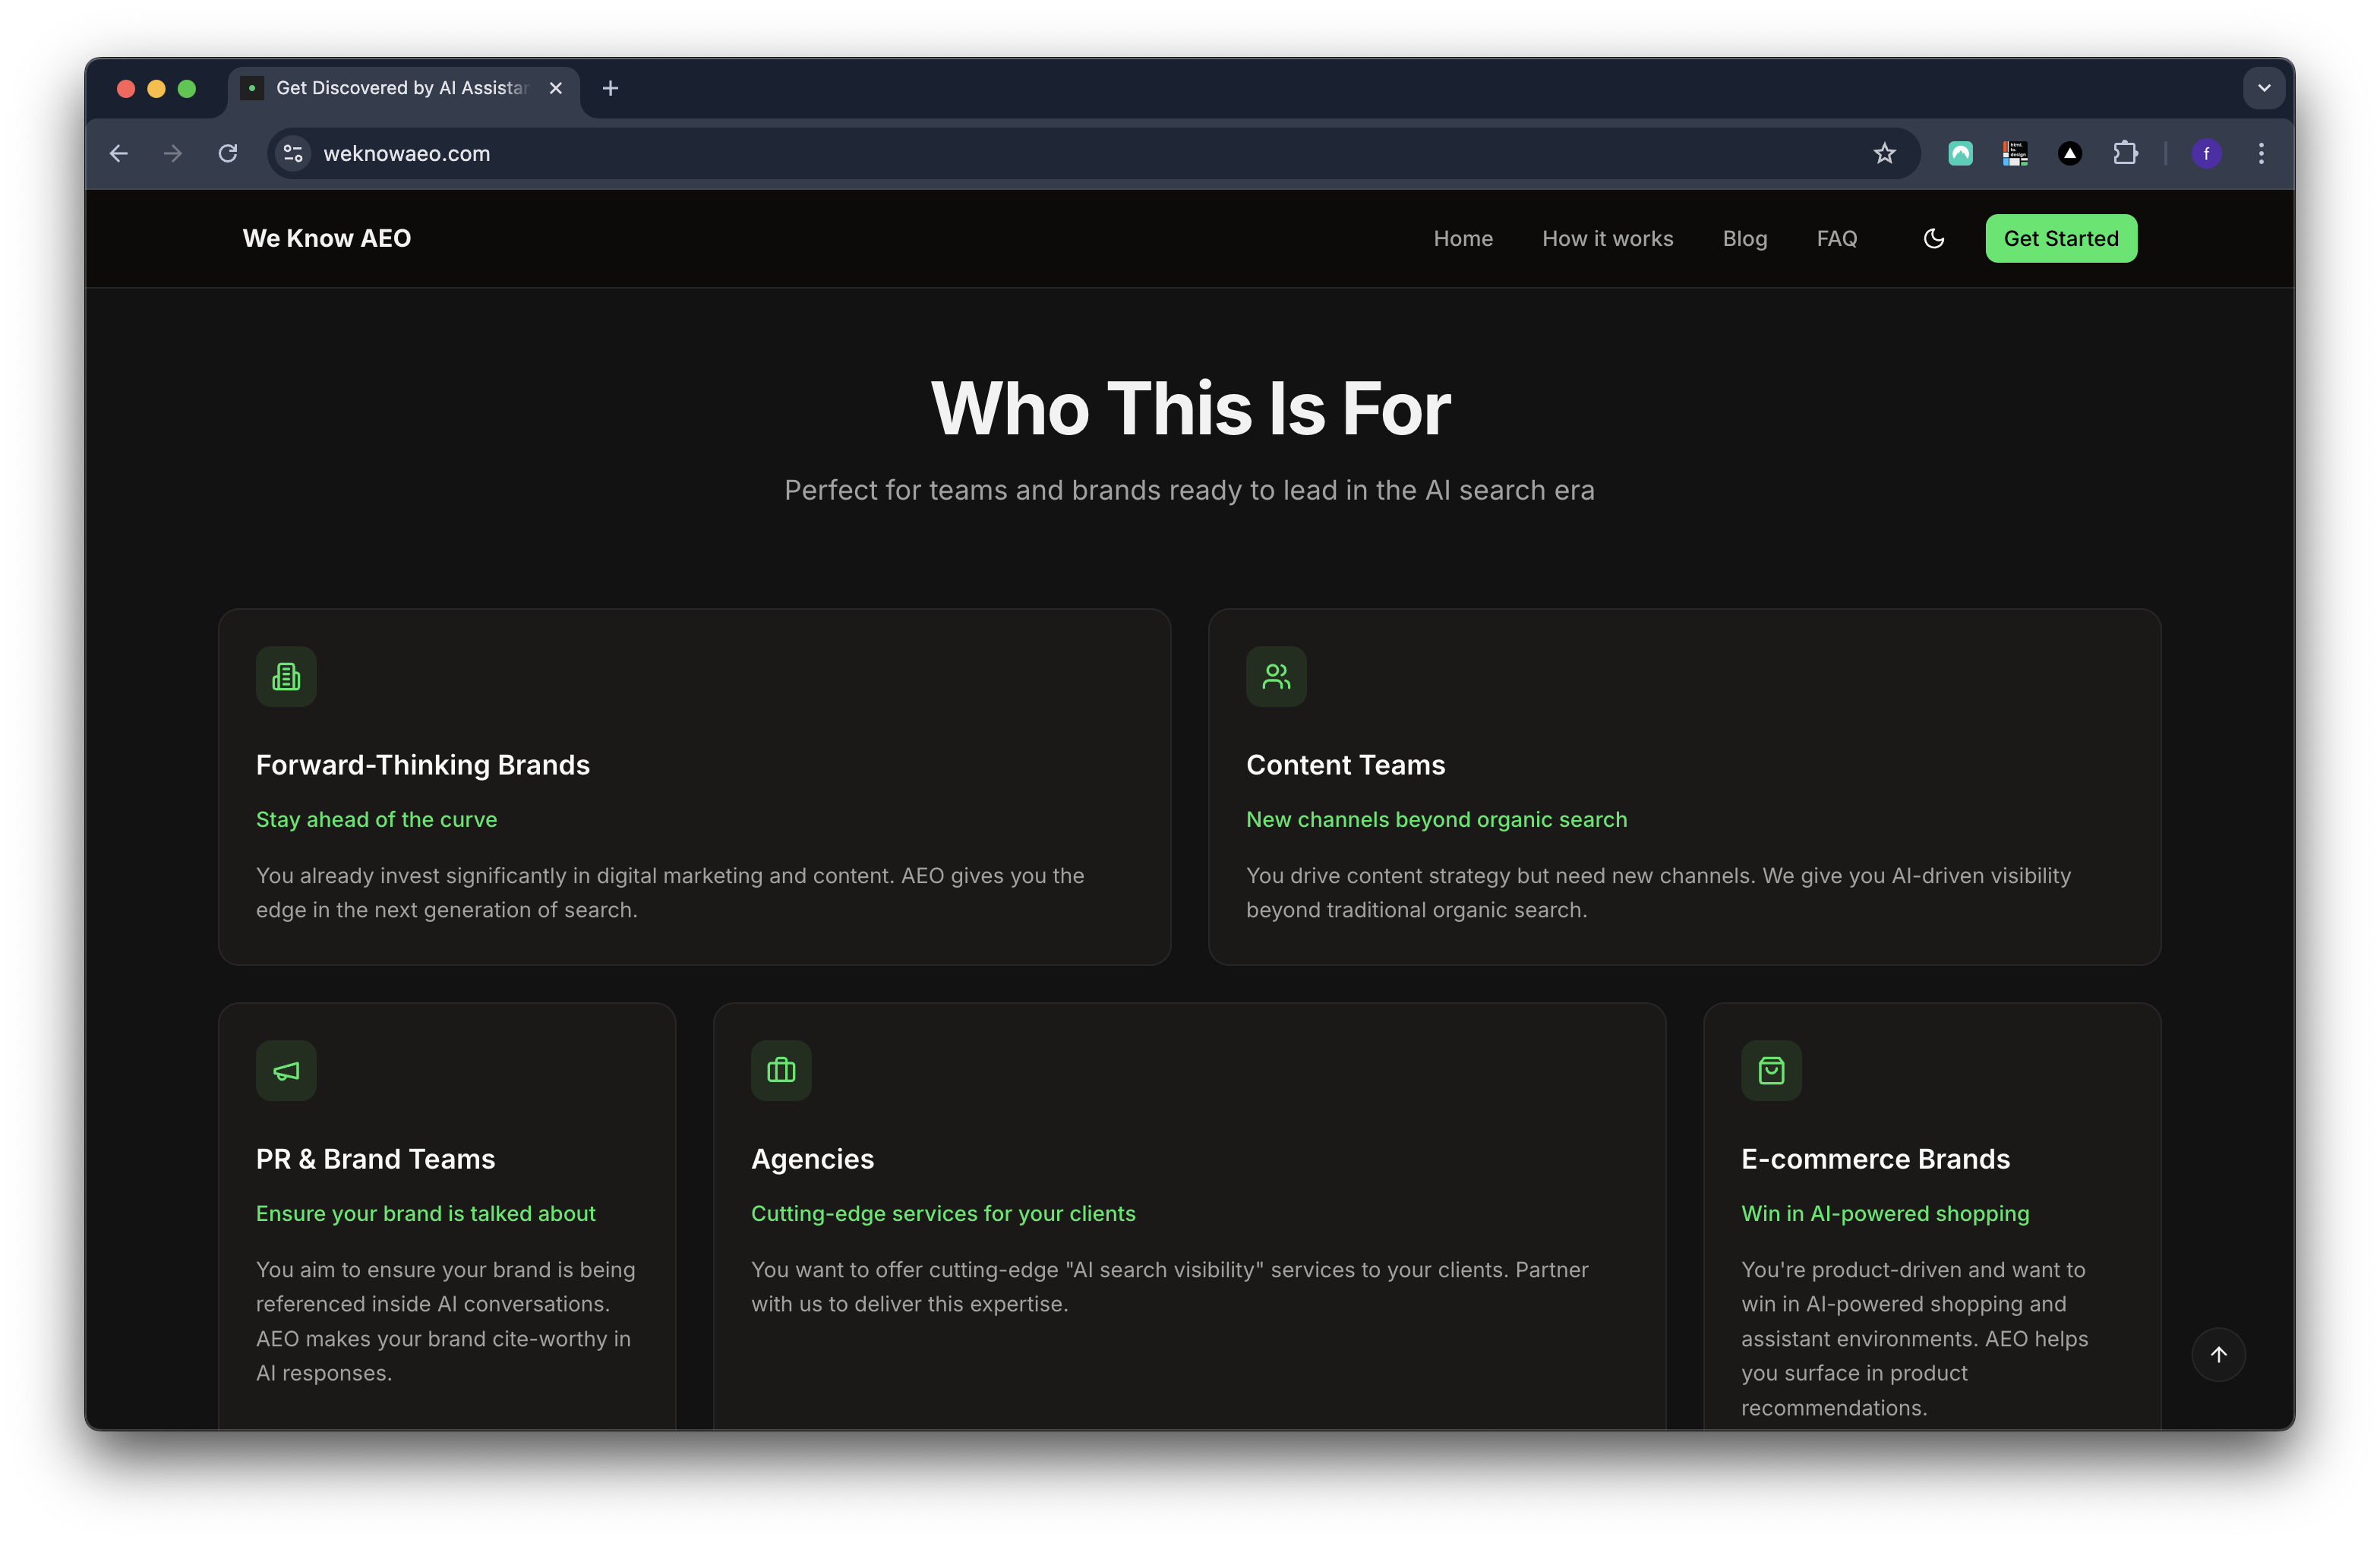Open the Home nav link
The width and height of the screenshot is (2380, 1543).
(x=1462, y=238)
